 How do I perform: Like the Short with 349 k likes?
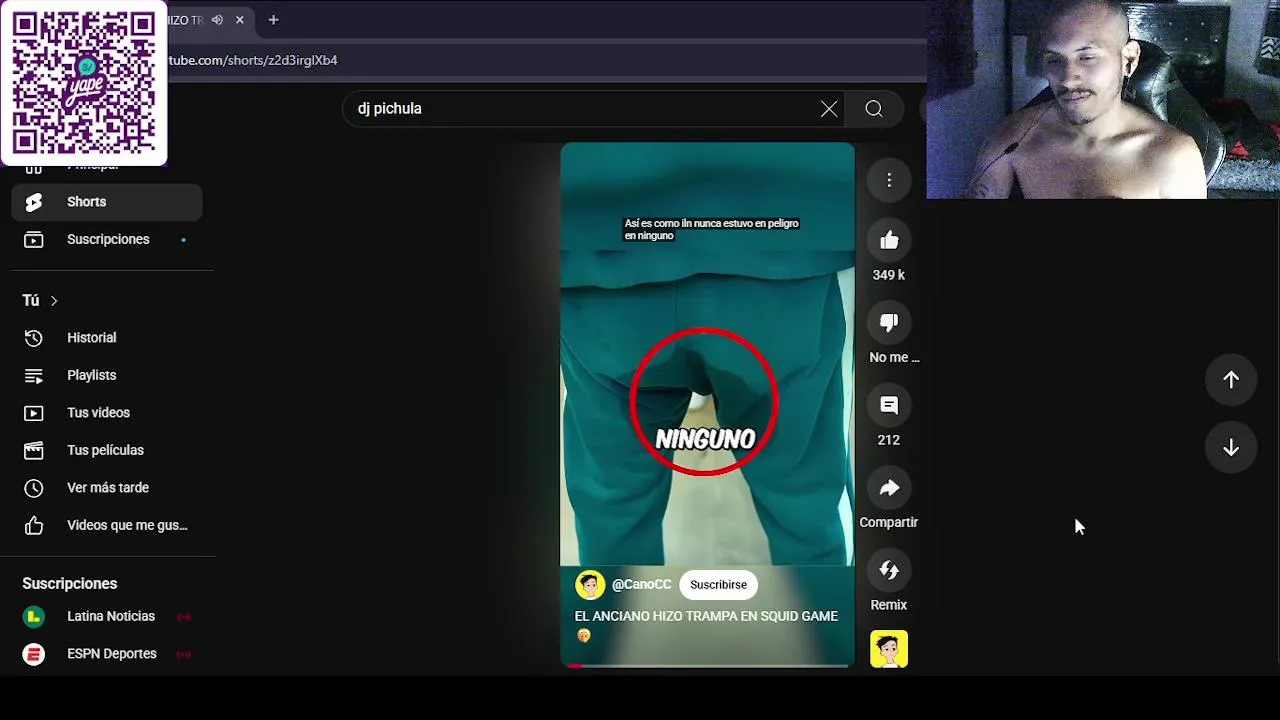tap(889, 240)
